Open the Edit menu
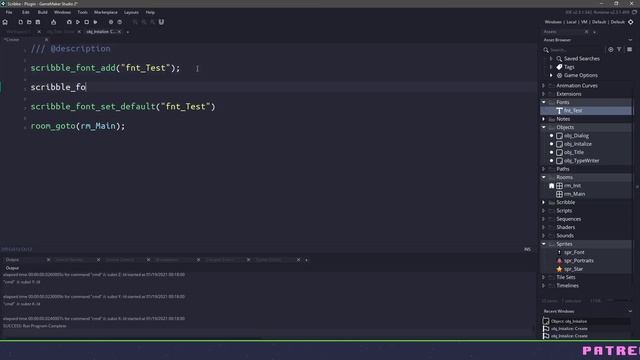This screenshot has width=640, height=360. click(x=25, y=12)
